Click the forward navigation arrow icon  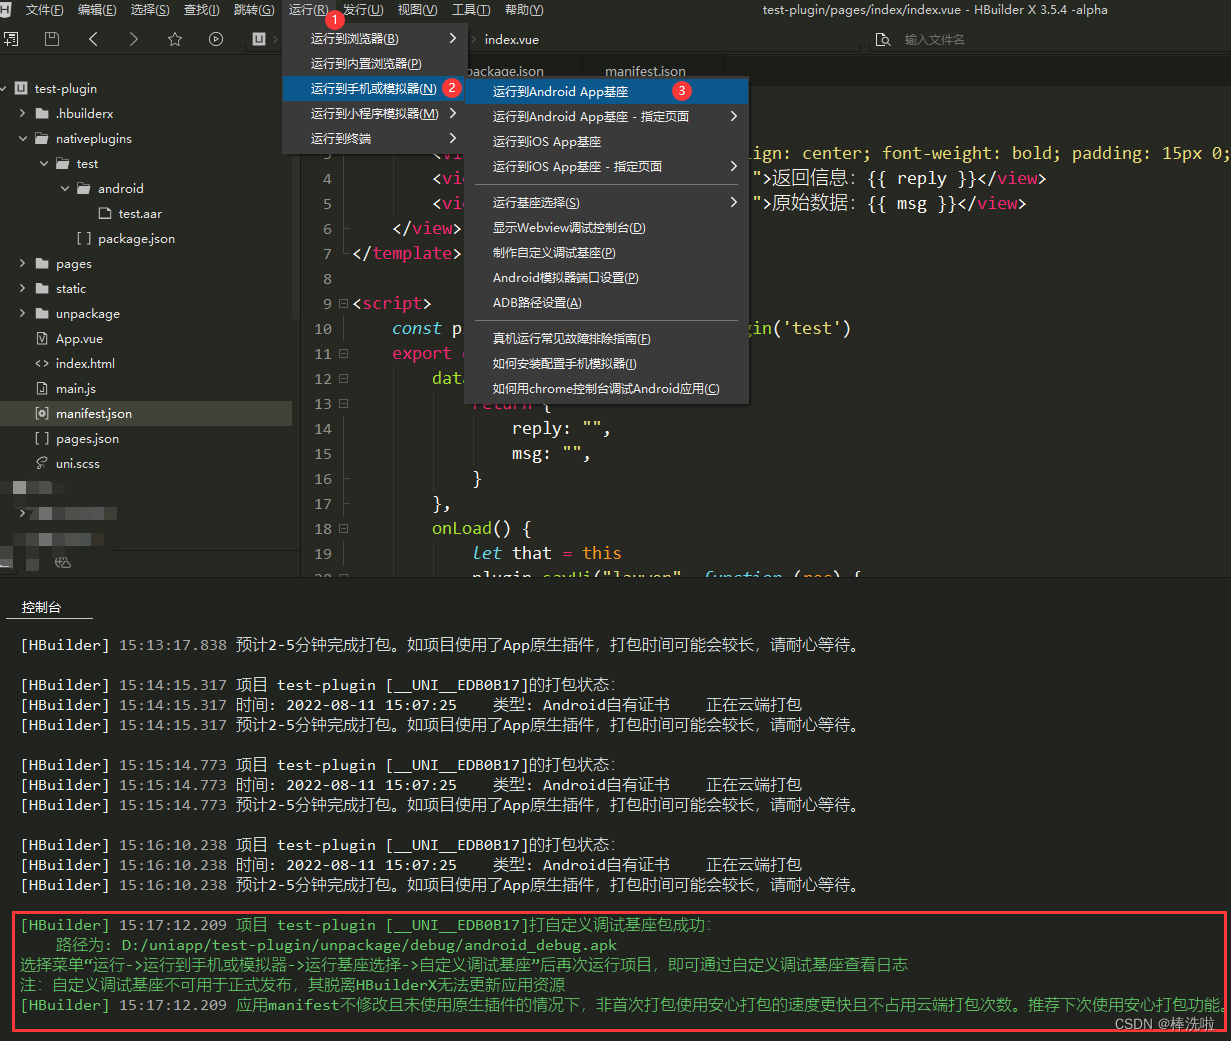pos(134,39)
